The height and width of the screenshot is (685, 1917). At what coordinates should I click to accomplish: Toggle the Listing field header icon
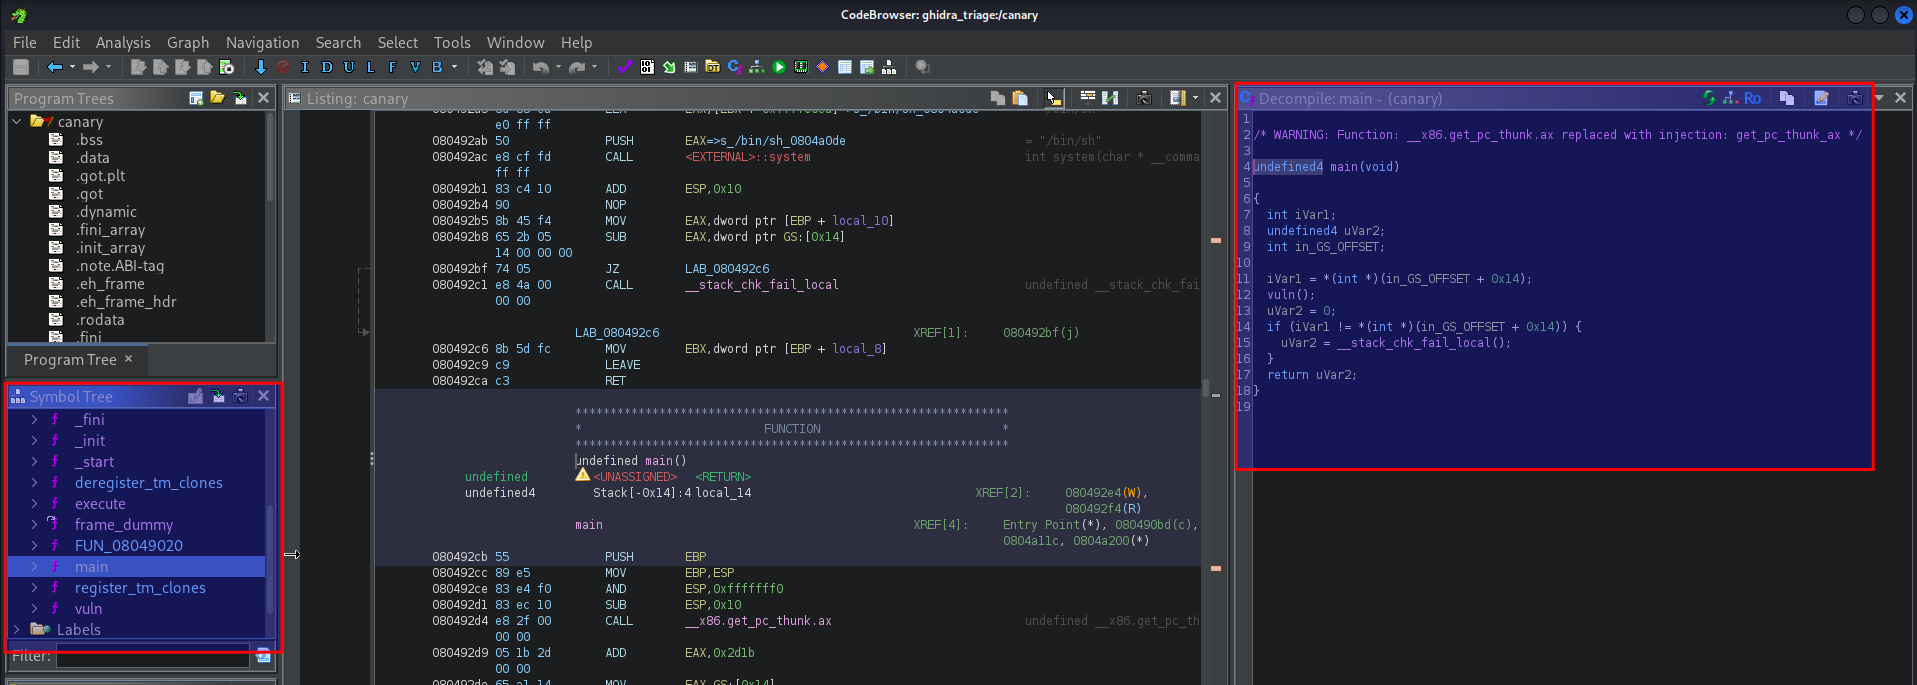[1087, 98]
